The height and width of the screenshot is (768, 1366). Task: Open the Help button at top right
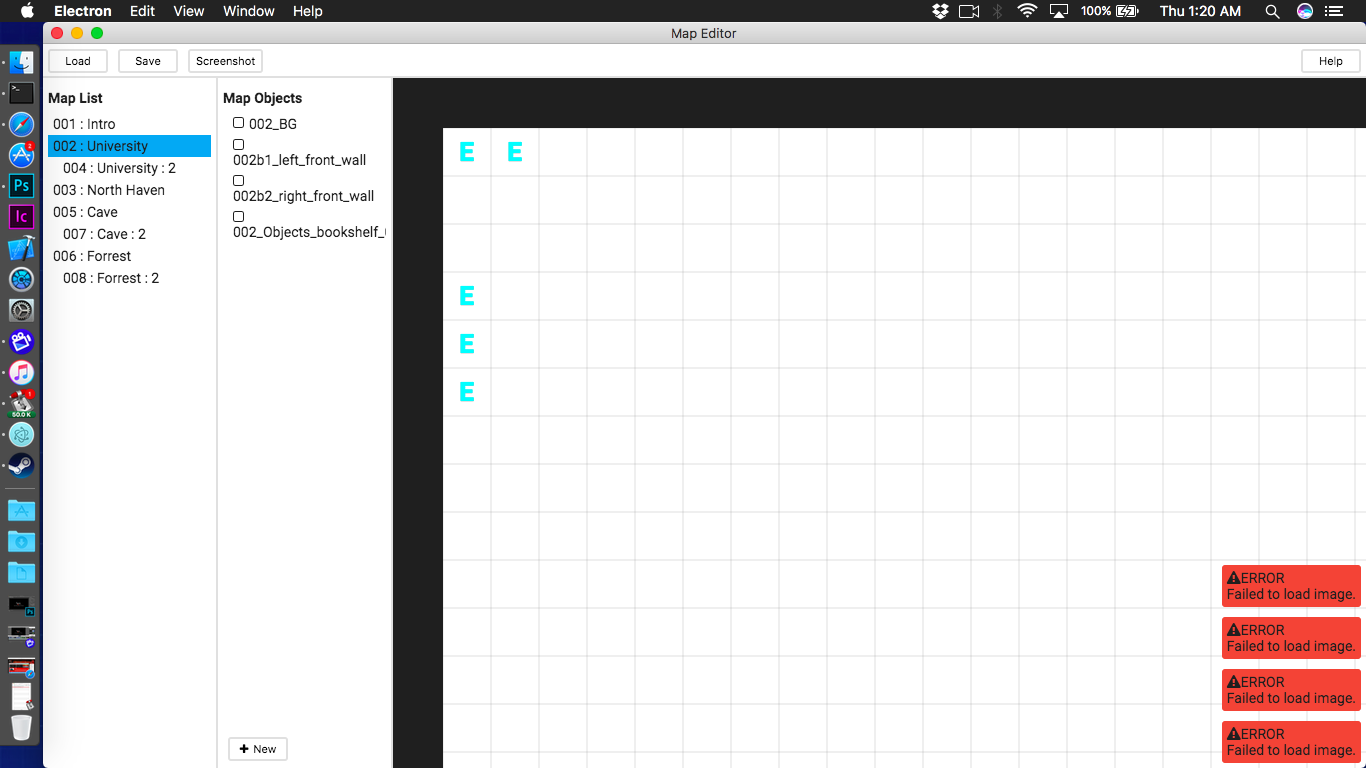(1331, 61)
